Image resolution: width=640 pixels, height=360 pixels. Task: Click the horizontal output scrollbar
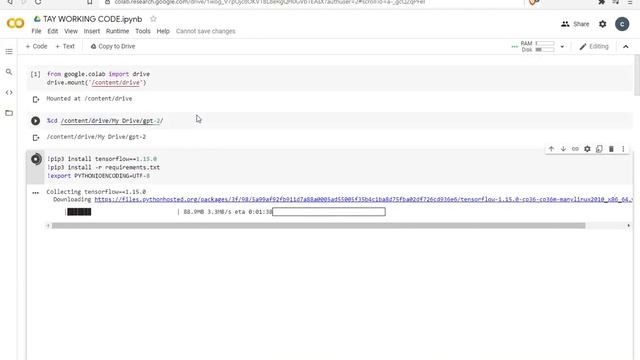tap(318, 225)
